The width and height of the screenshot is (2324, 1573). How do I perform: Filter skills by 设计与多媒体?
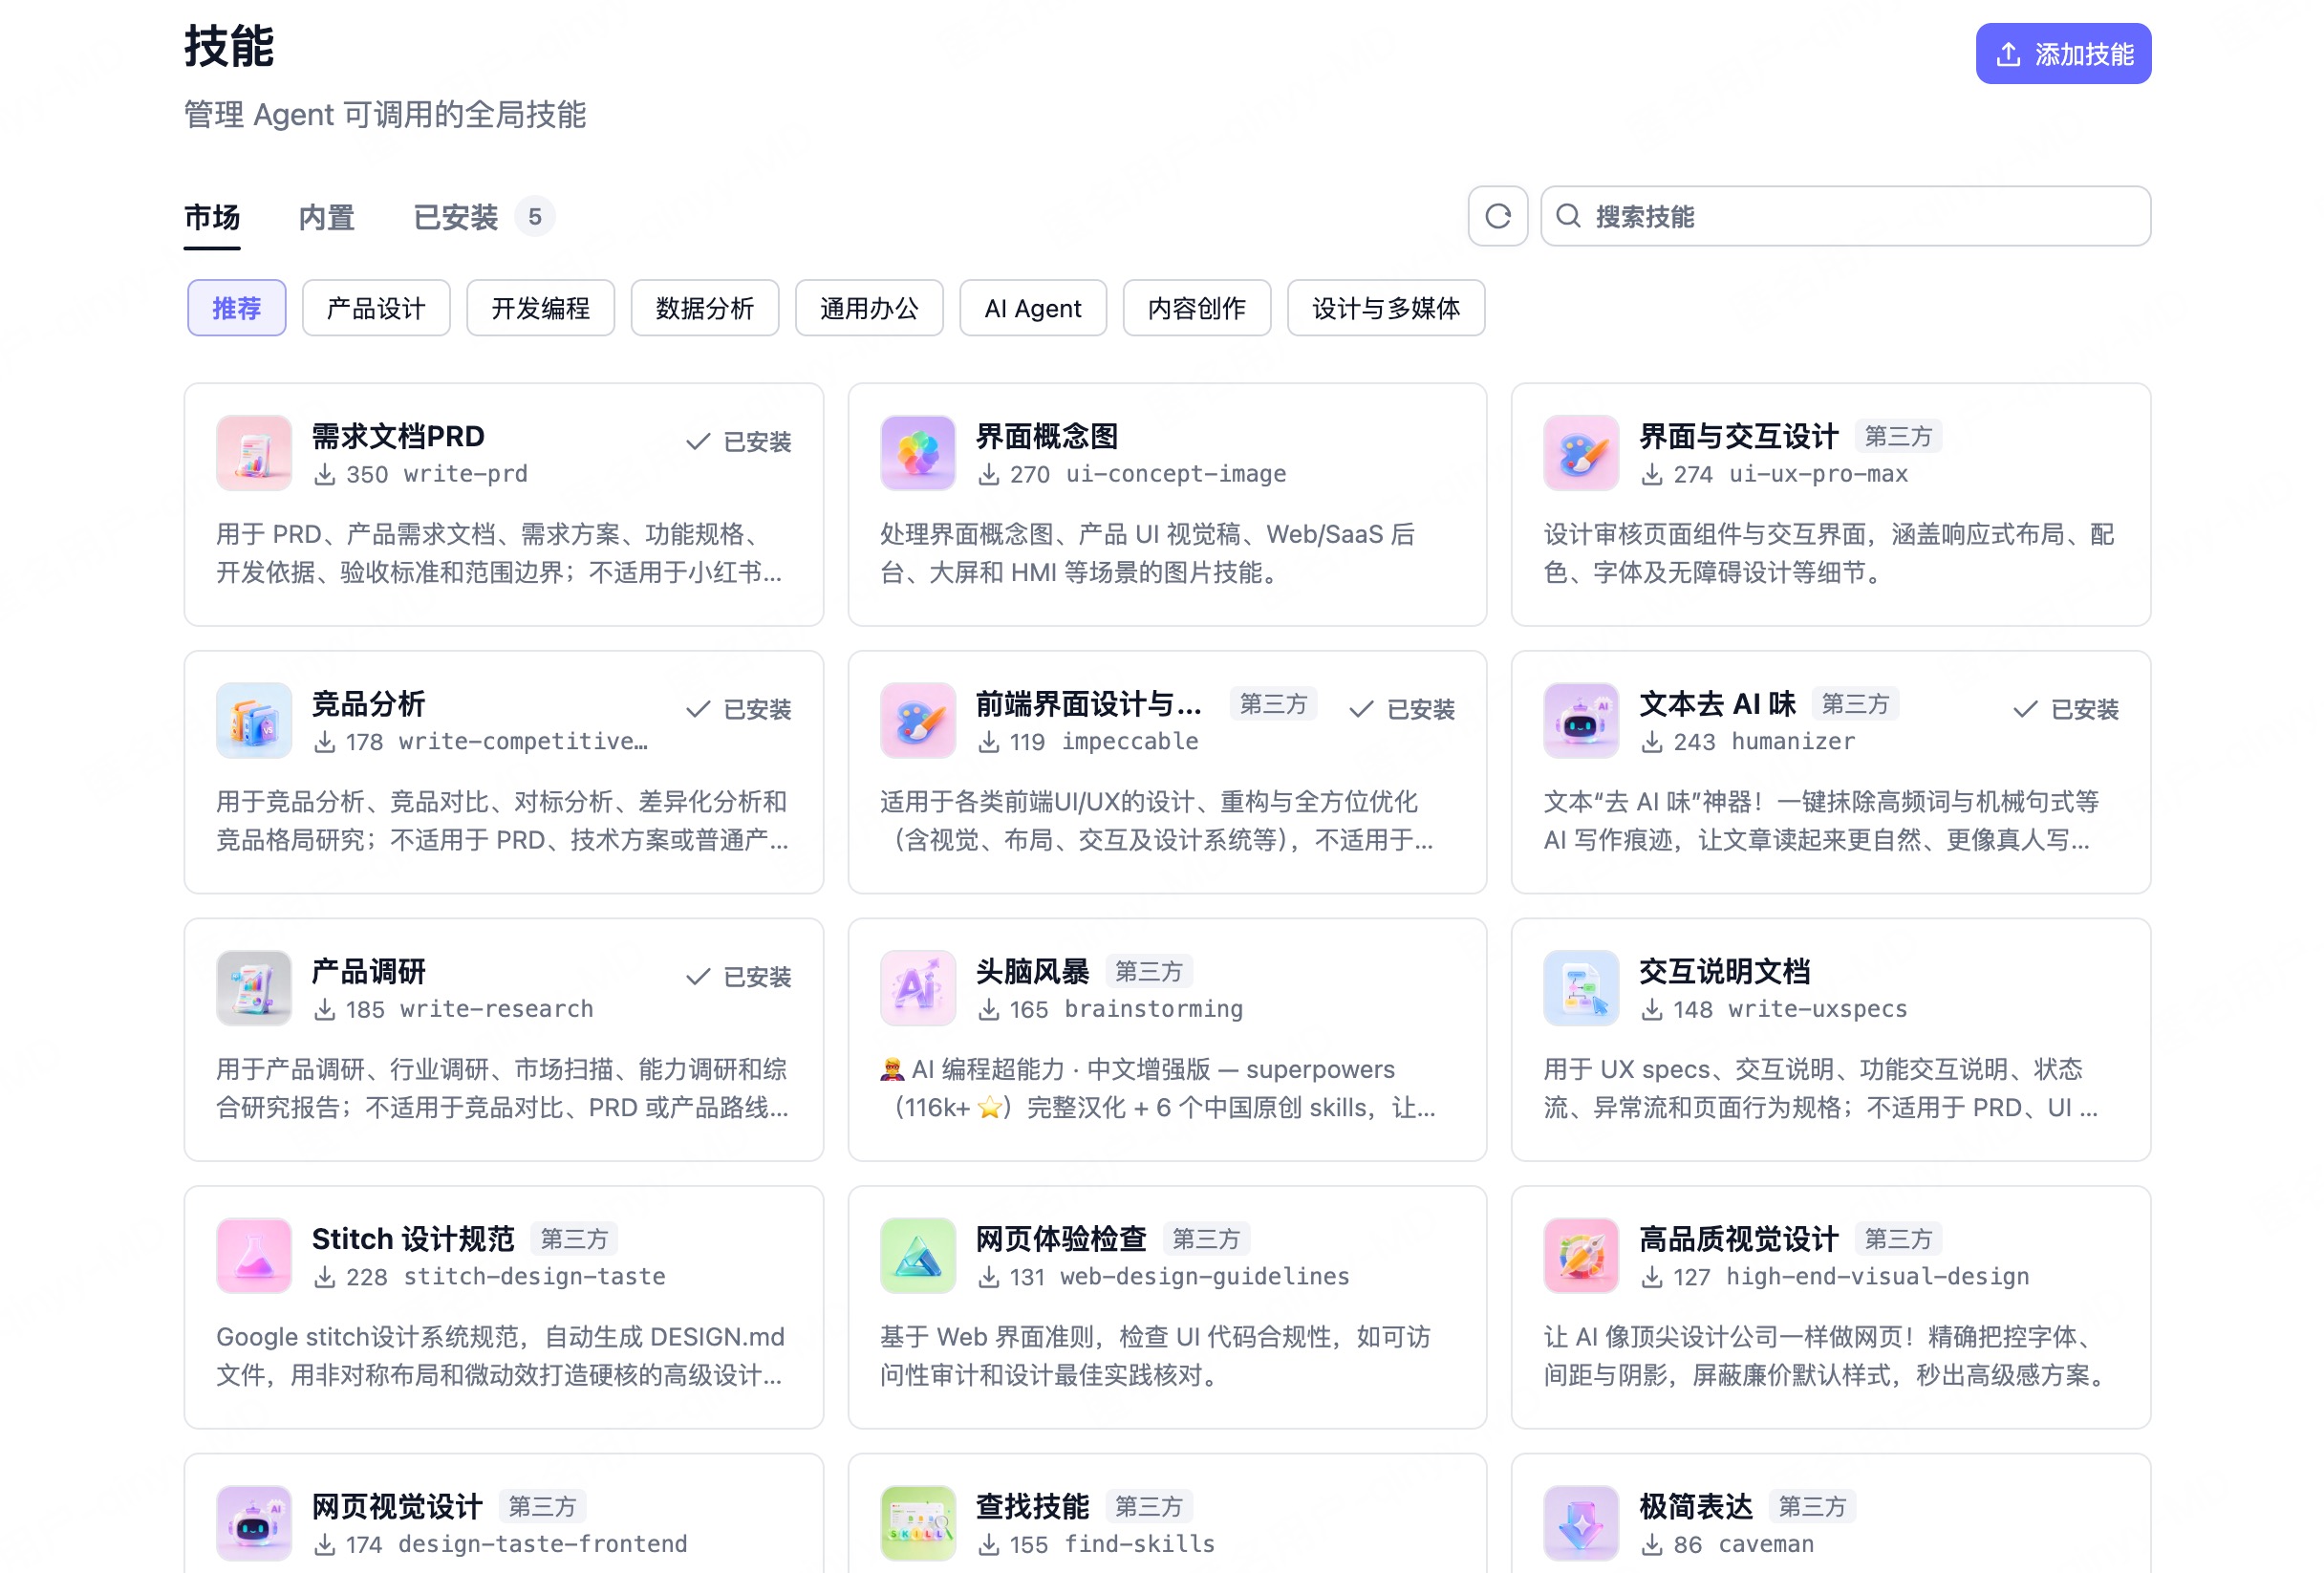tap(1385, 308)
